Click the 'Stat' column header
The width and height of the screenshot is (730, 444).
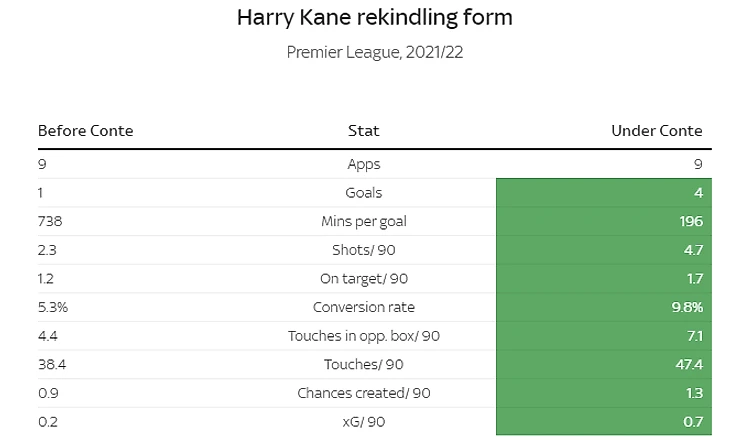point(363,131)
